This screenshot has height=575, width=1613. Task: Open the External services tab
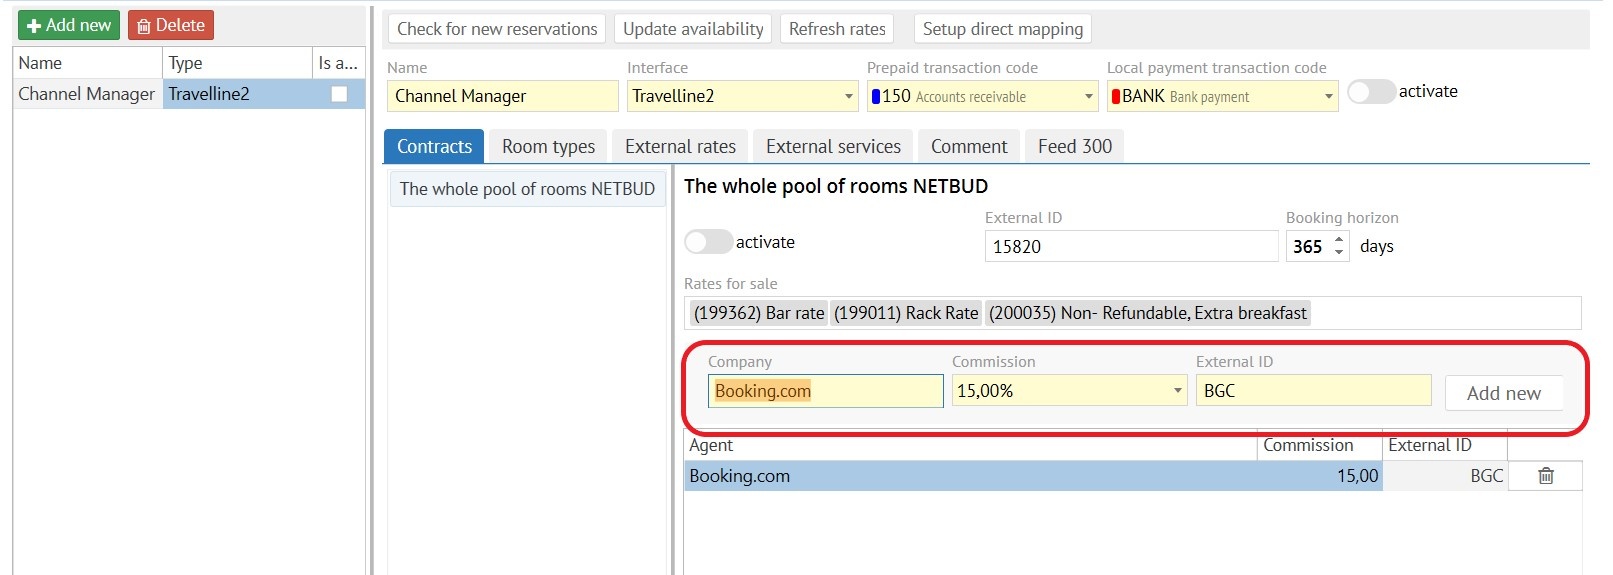(x=833, y=146)
